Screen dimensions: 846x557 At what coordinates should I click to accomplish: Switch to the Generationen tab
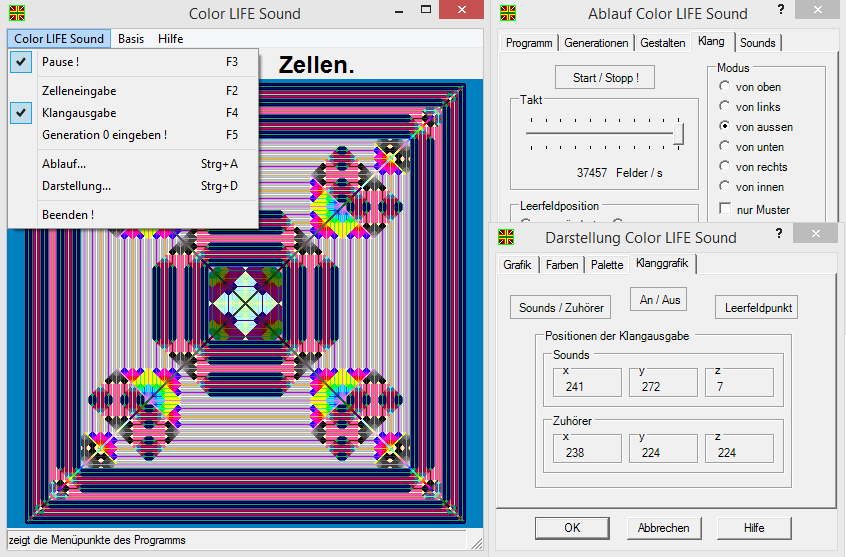click(x=596, y=43)
